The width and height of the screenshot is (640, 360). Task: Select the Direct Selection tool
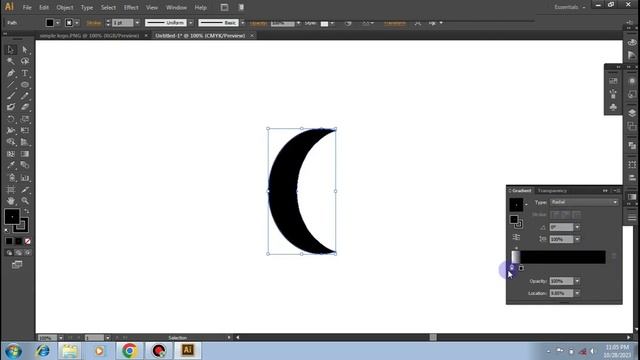pos(25,49)
